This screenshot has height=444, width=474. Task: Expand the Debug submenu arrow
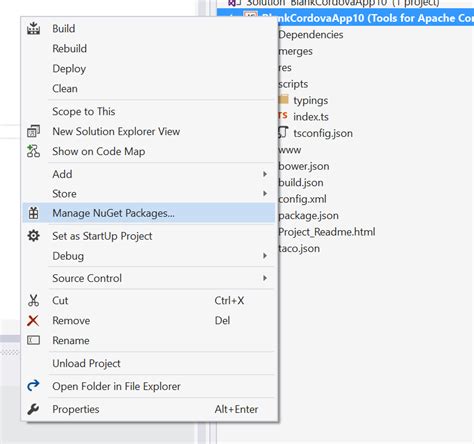[x=265, y=256]
